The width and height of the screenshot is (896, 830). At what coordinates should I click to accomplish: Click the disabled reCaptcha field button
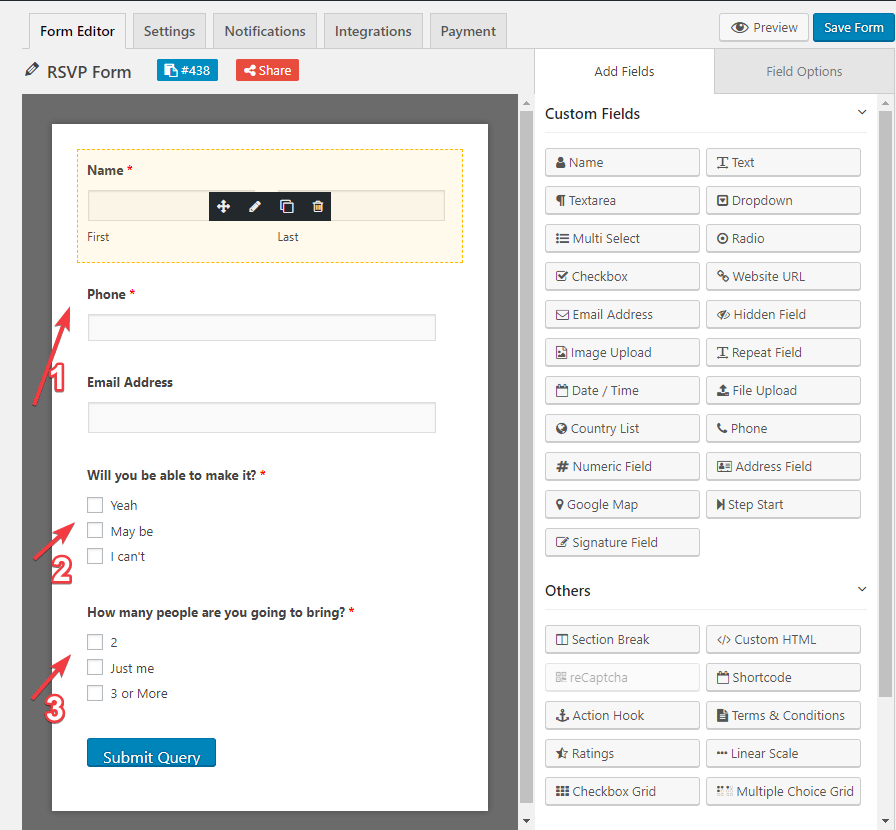pos(622,677)
